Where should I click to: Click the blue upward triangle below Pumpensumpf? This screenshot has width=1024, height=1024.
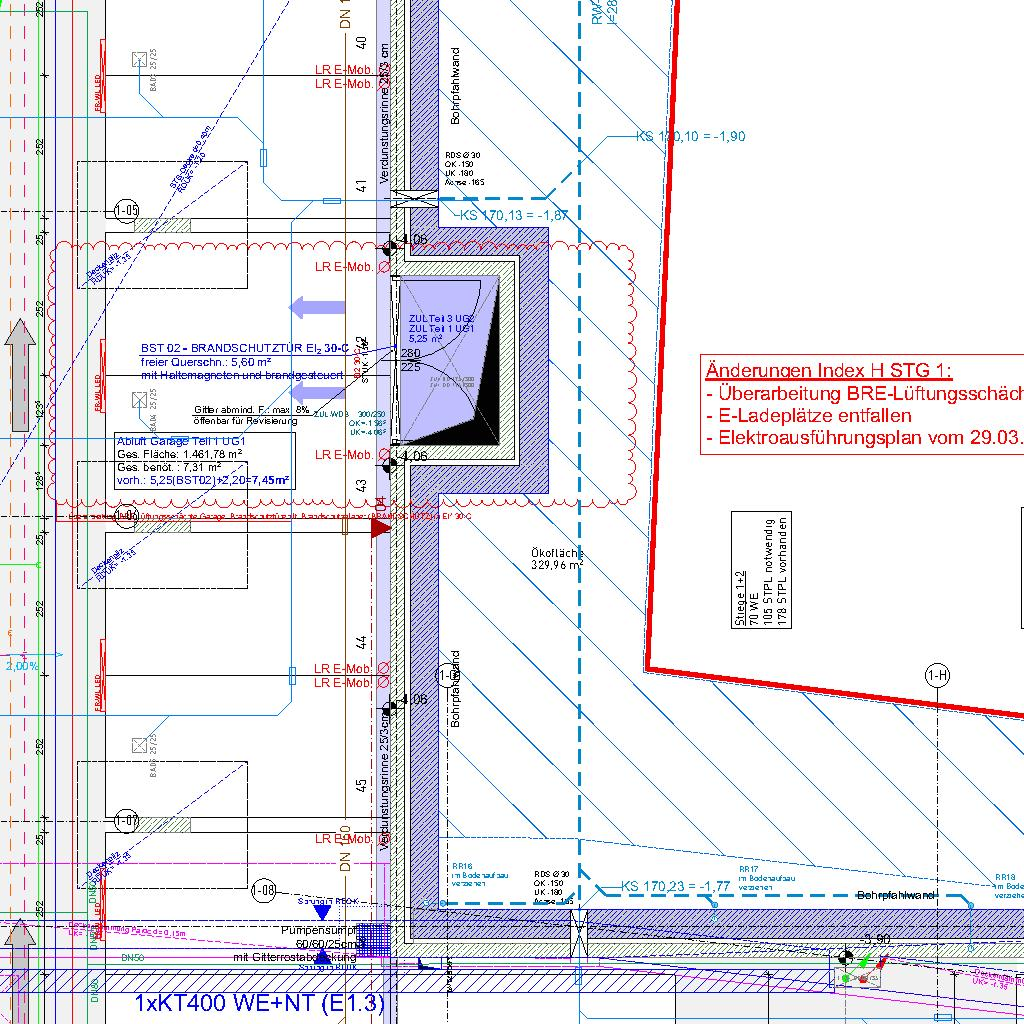coord(322,958)
